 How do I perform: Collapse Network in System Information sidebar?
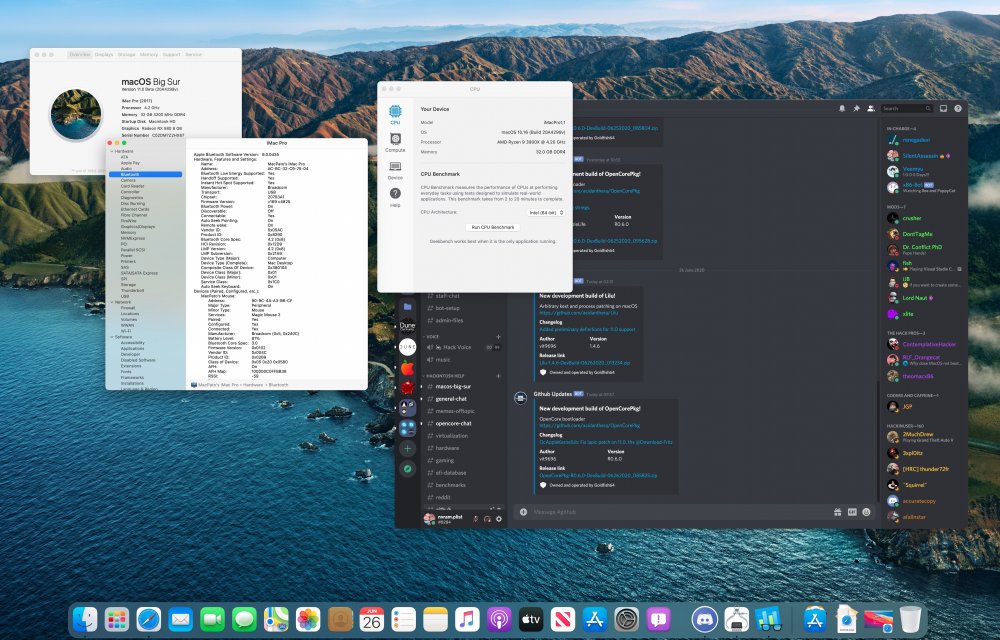pyautogui.click(x=112, y=302)
